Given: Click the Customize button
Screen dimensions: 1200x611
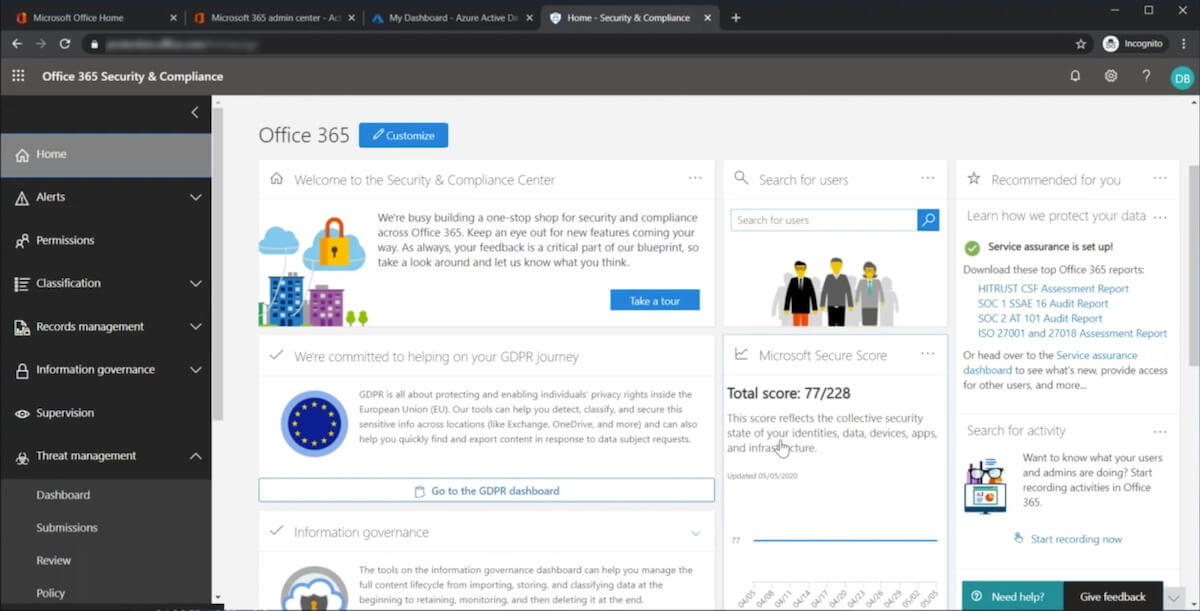Looking at the screenshot, I should [403, 135].
